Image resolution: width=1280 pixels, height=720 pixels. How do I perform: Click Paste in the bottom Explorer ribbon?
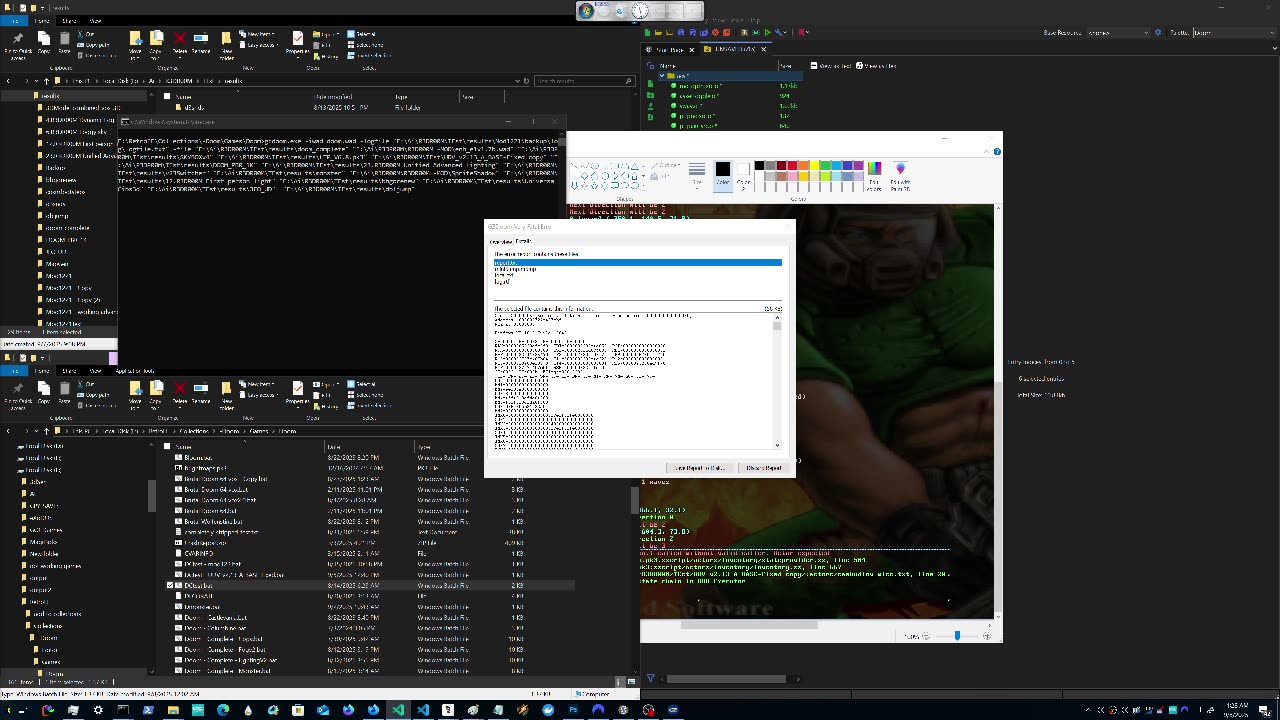pyautogui.click(x=64, y=394)
